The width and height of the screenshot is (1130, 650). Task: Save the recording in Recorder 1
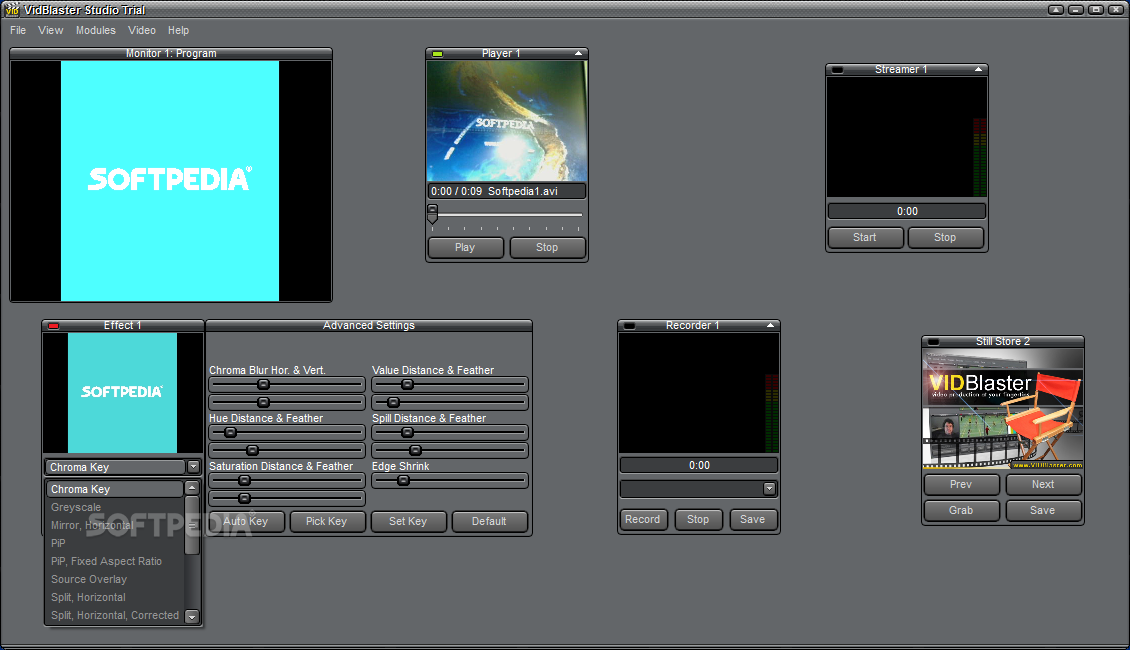tap(752, 520)
